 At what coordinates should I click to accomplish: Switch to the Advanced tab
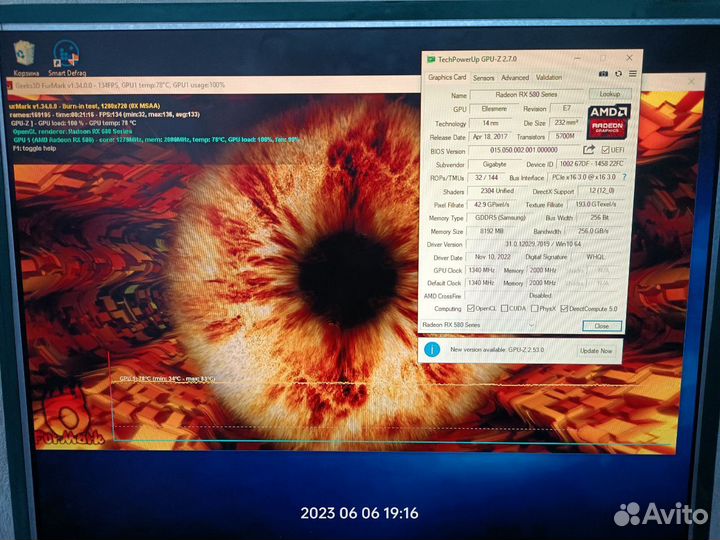point(515,77)
